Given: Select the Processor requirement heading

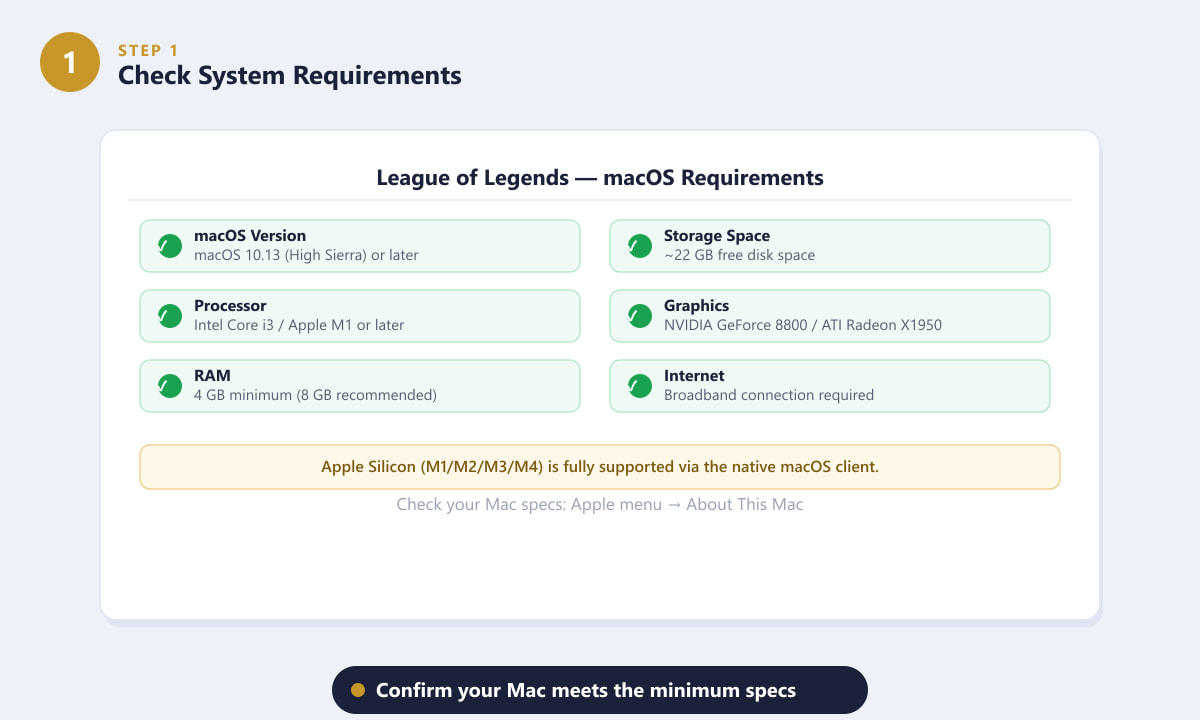Looking at the screenshot, I should 230,306.
